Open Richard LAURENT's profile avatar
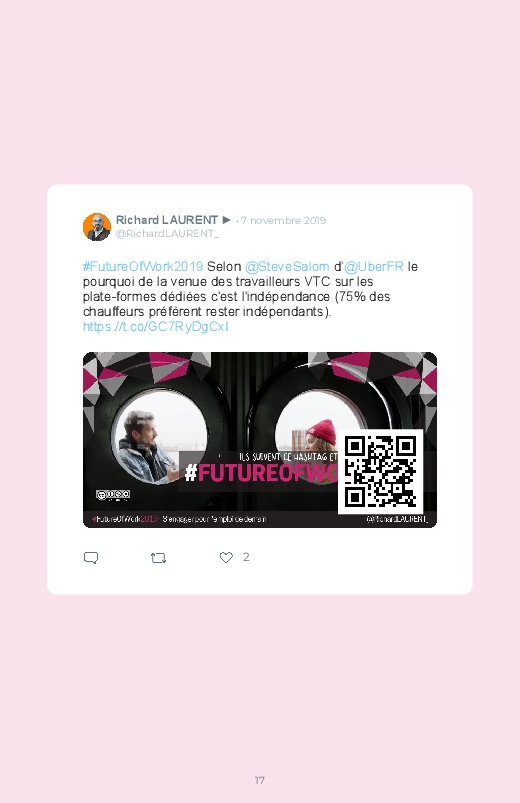The height and width of the screenshot is (803, 520). 97,227
